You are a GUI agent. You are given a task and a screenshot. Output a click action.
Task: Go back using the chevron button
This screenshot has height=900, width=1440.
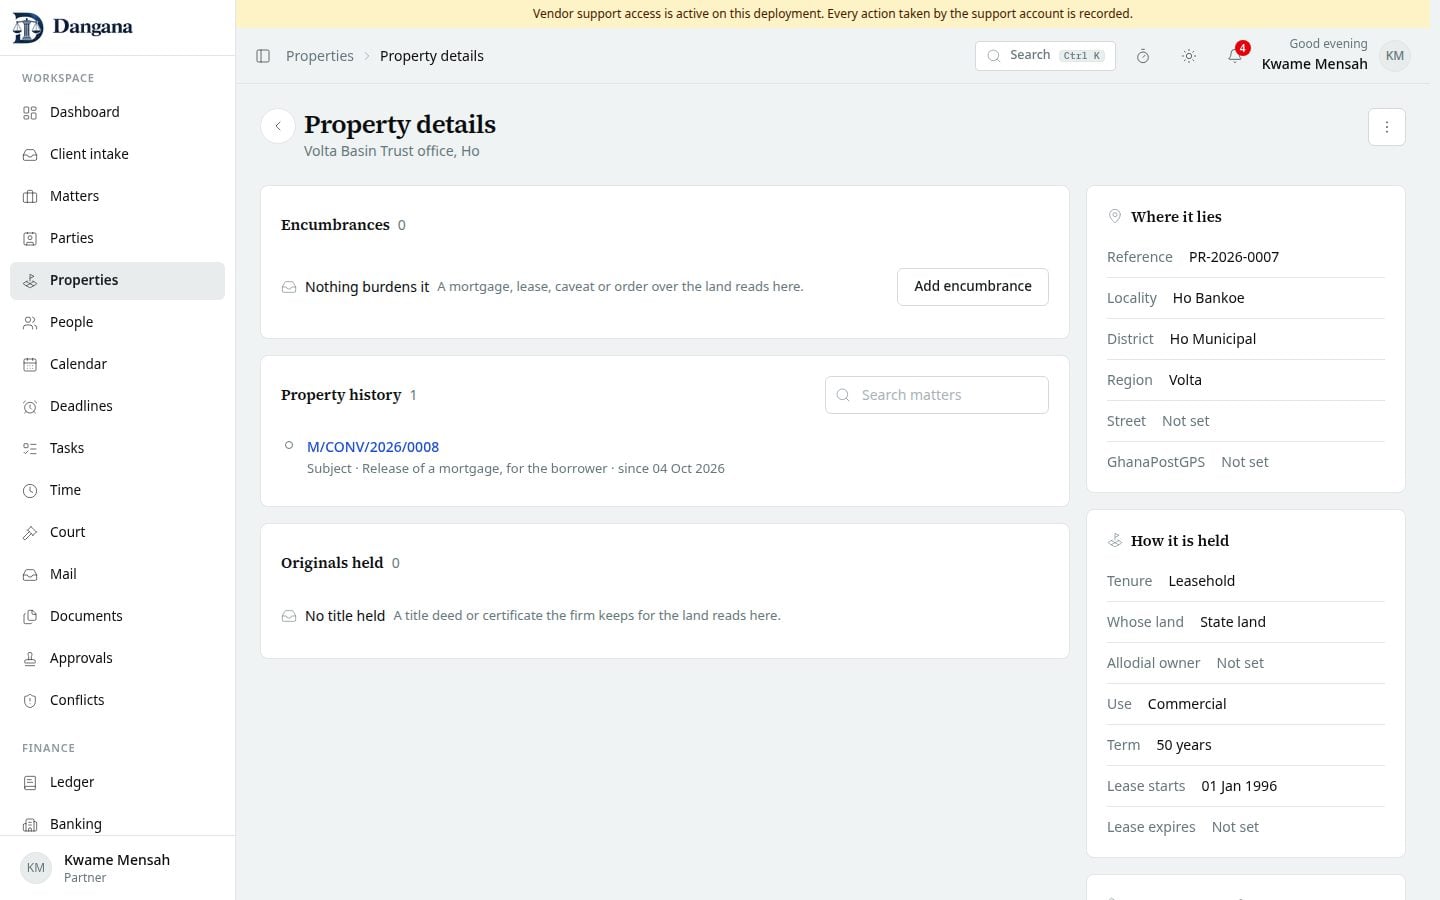click(x=278, y=126)
